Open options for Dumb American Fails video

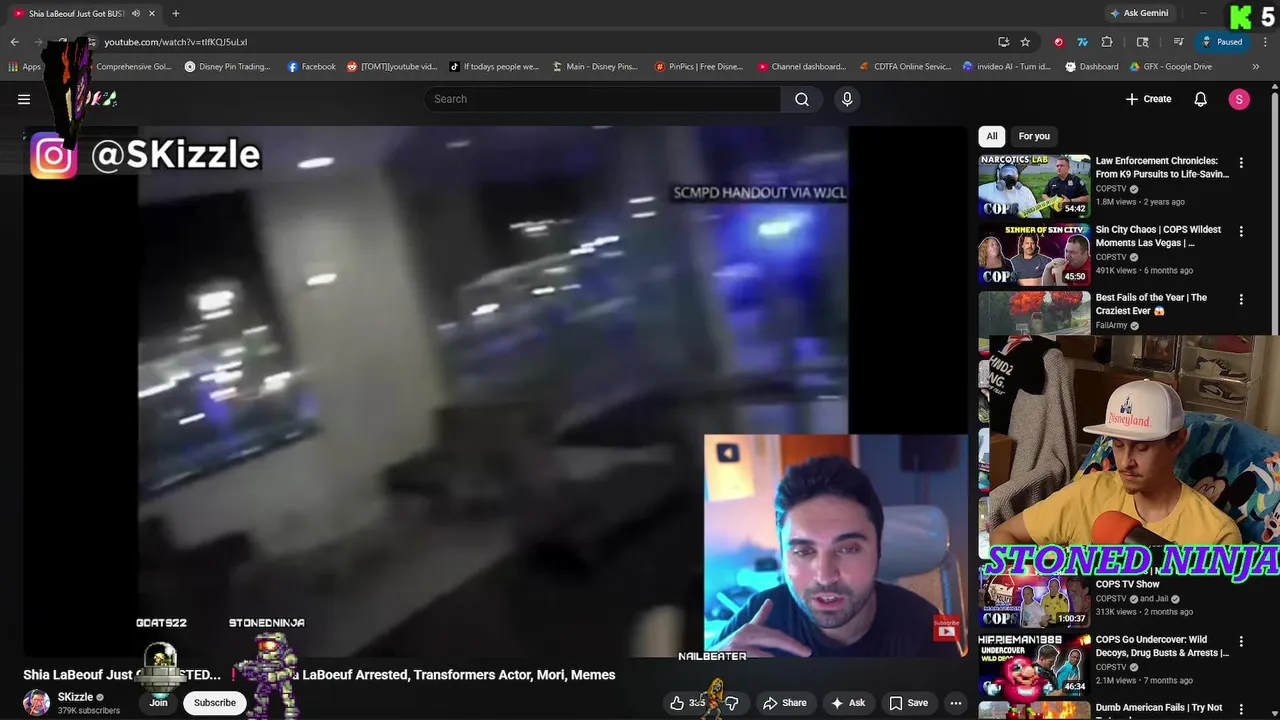click(1241, 710)
